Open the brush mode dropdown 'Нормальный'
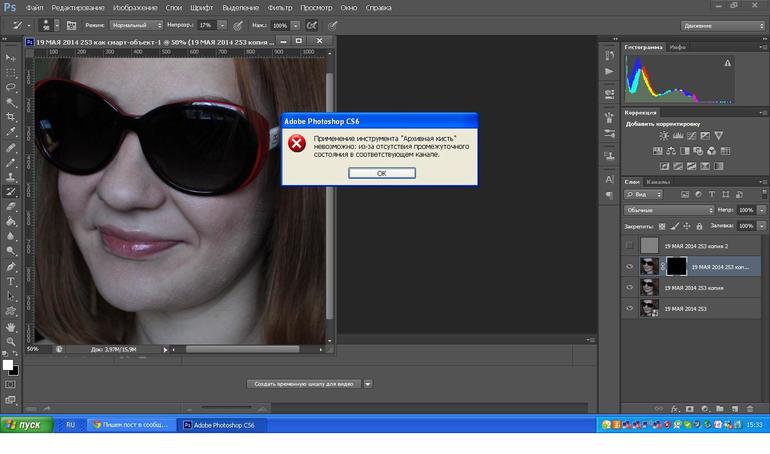This screenshot has height=454, width=770. point(137,24)
